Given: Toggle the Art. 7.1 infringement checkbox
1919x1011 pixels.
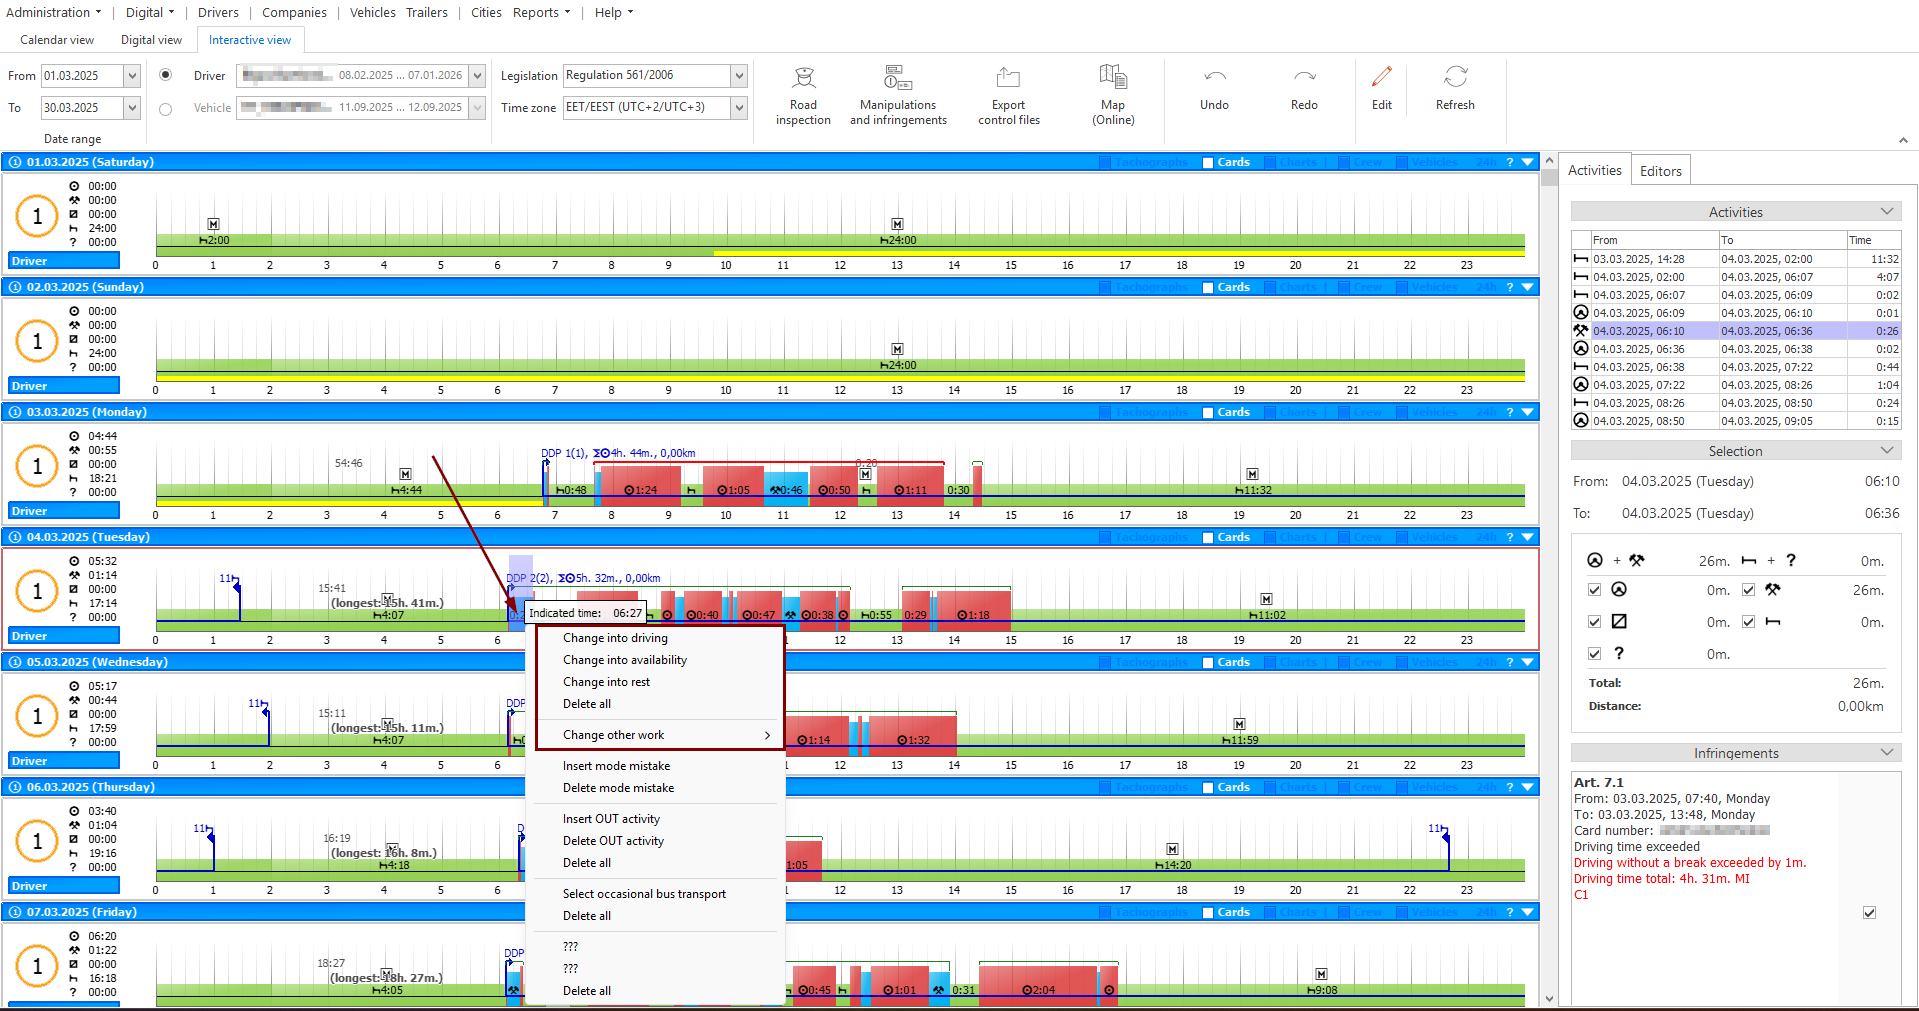Looking at the screenshot, I should (1869, 913).
